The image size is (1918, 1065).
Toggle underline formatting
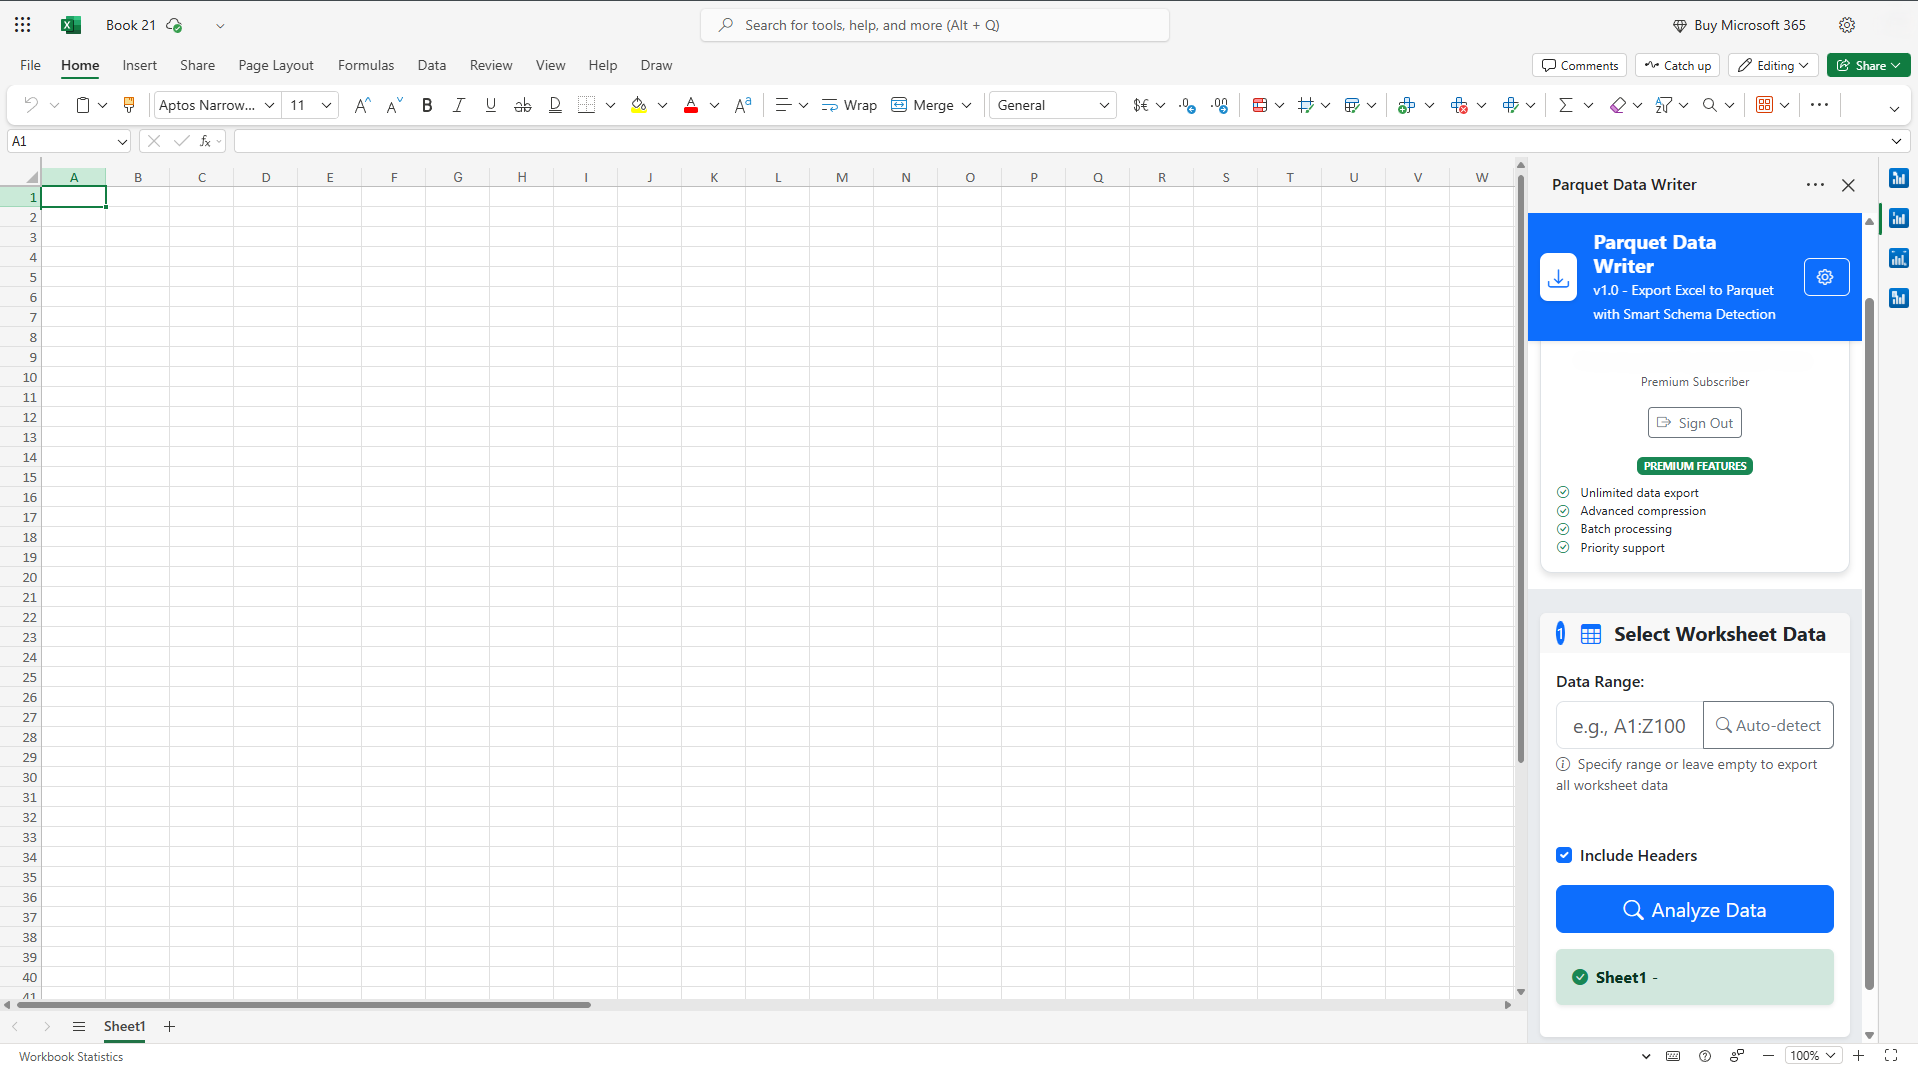(490, 105)
